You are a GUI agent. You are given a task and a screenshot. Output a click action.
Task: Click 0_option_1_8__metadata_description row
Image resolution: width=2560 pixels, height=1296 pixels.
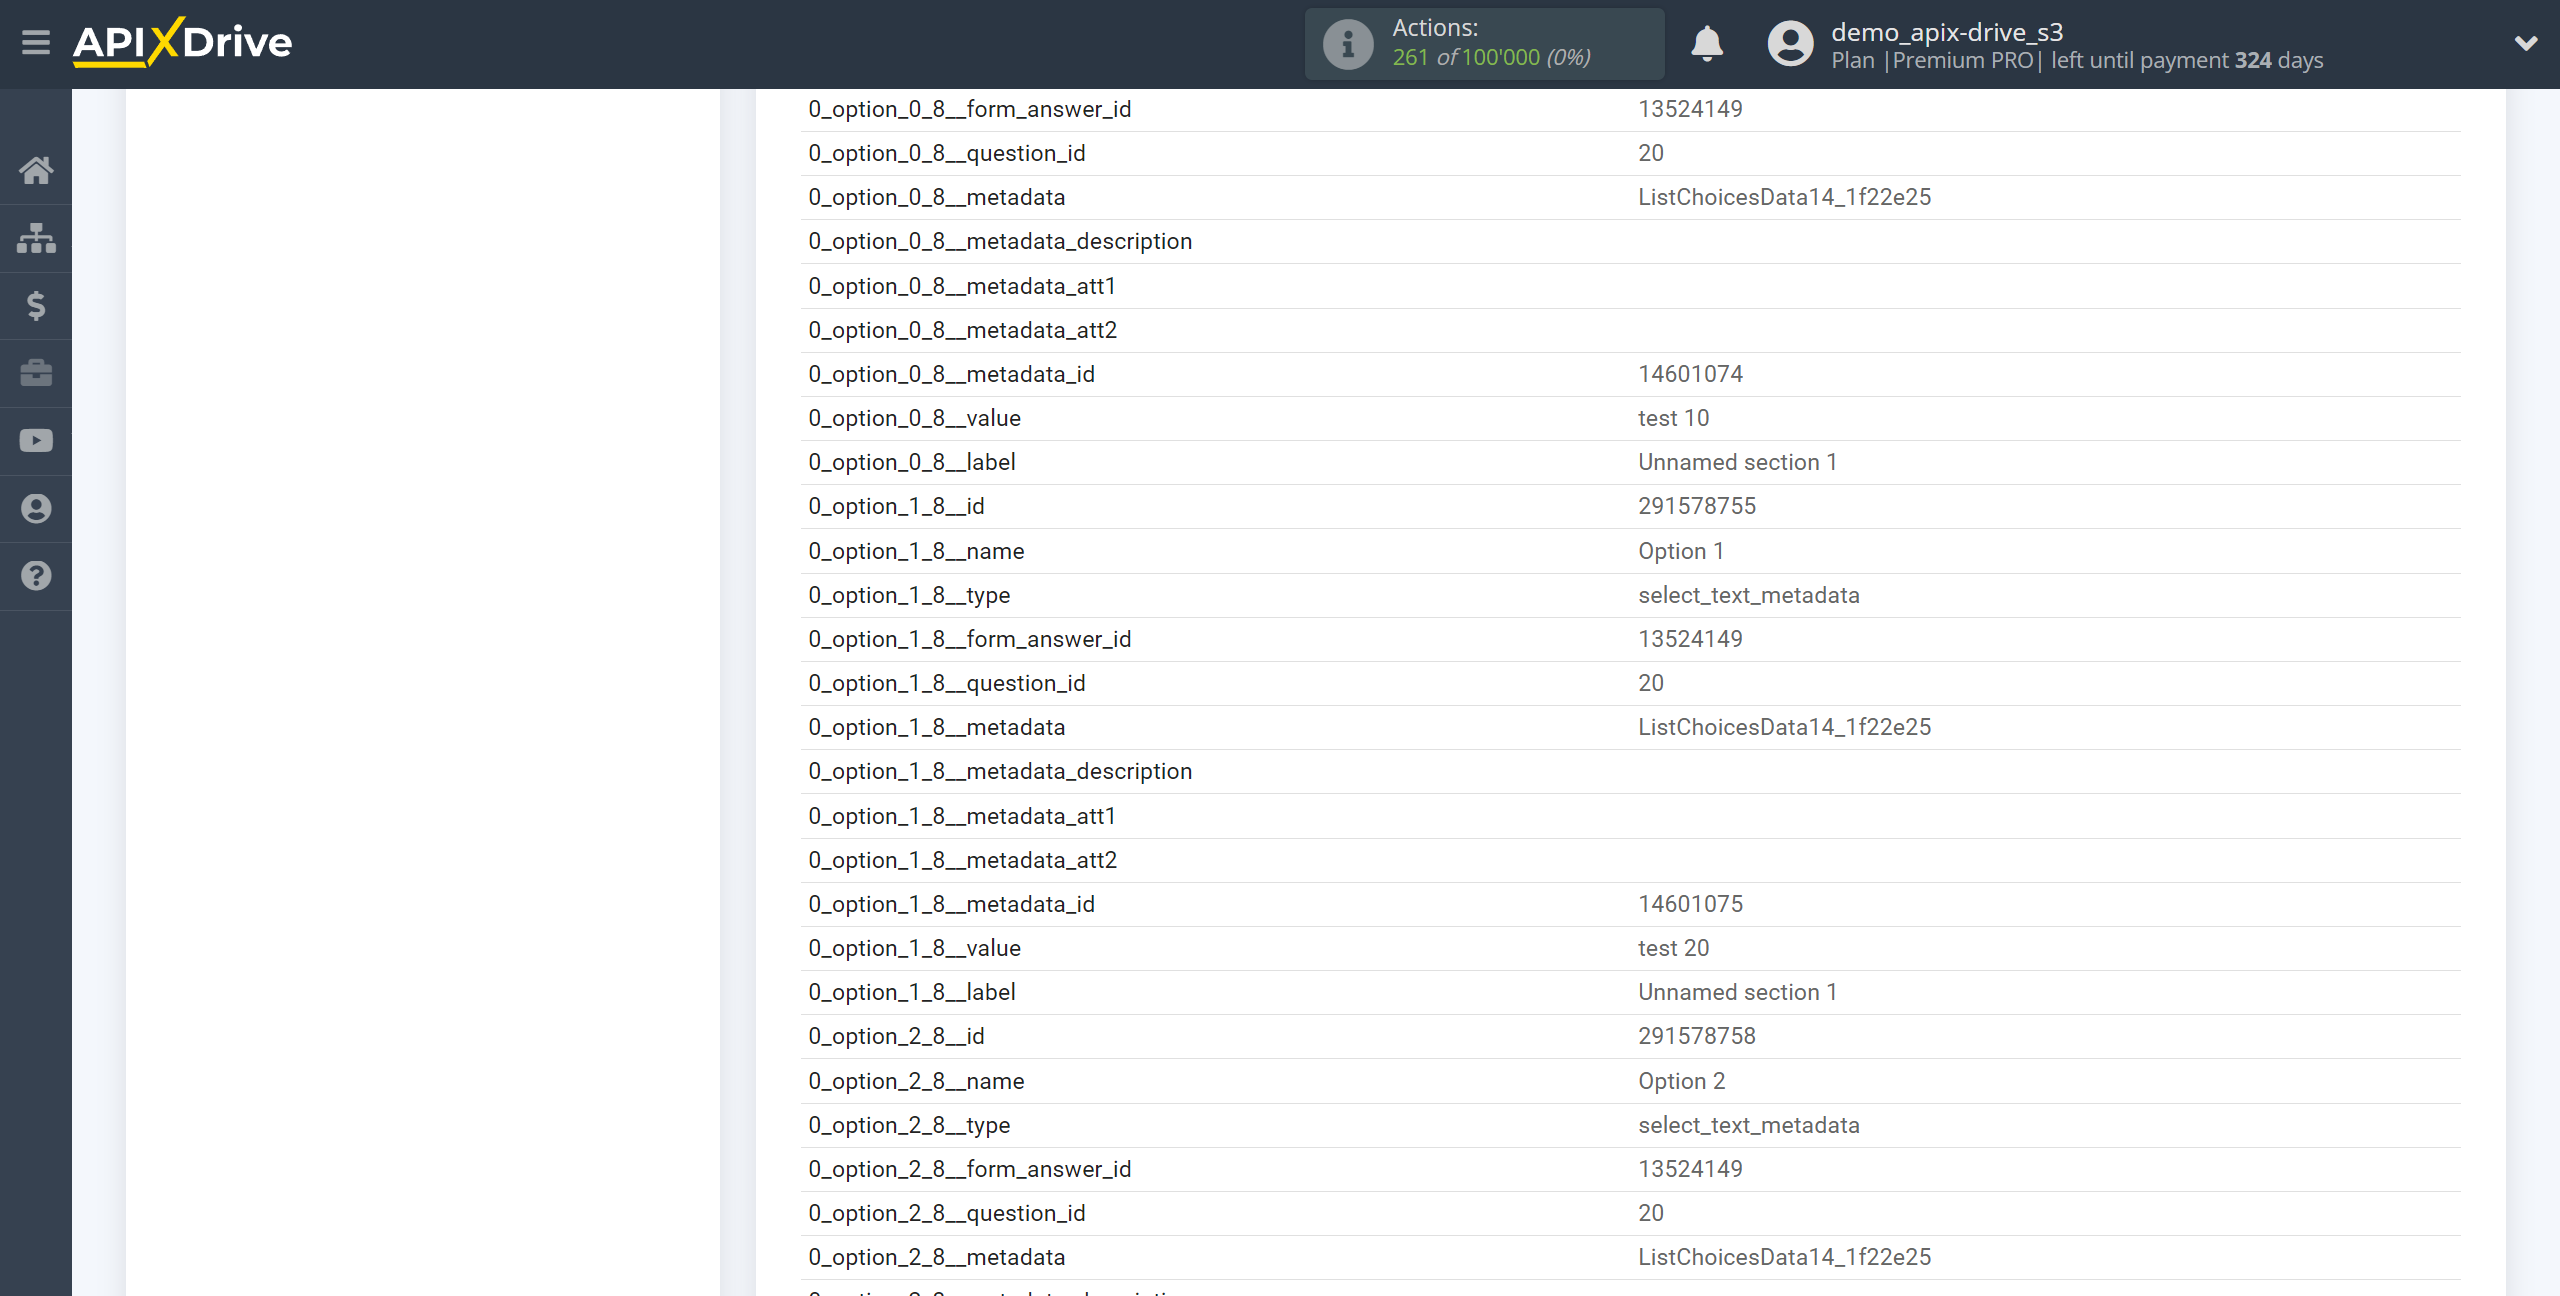(x=1630, y=771)
